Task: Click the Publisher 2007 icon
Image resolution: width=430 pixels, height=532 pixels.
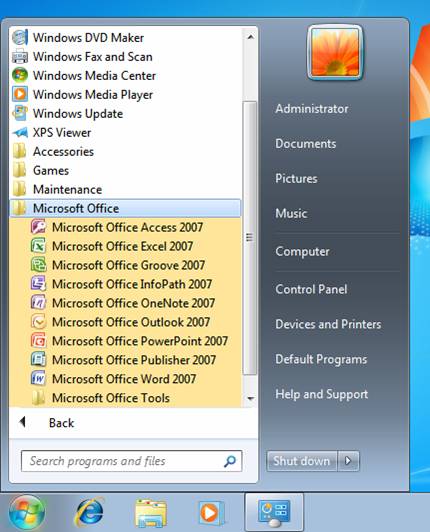Action: coord(38,360)
